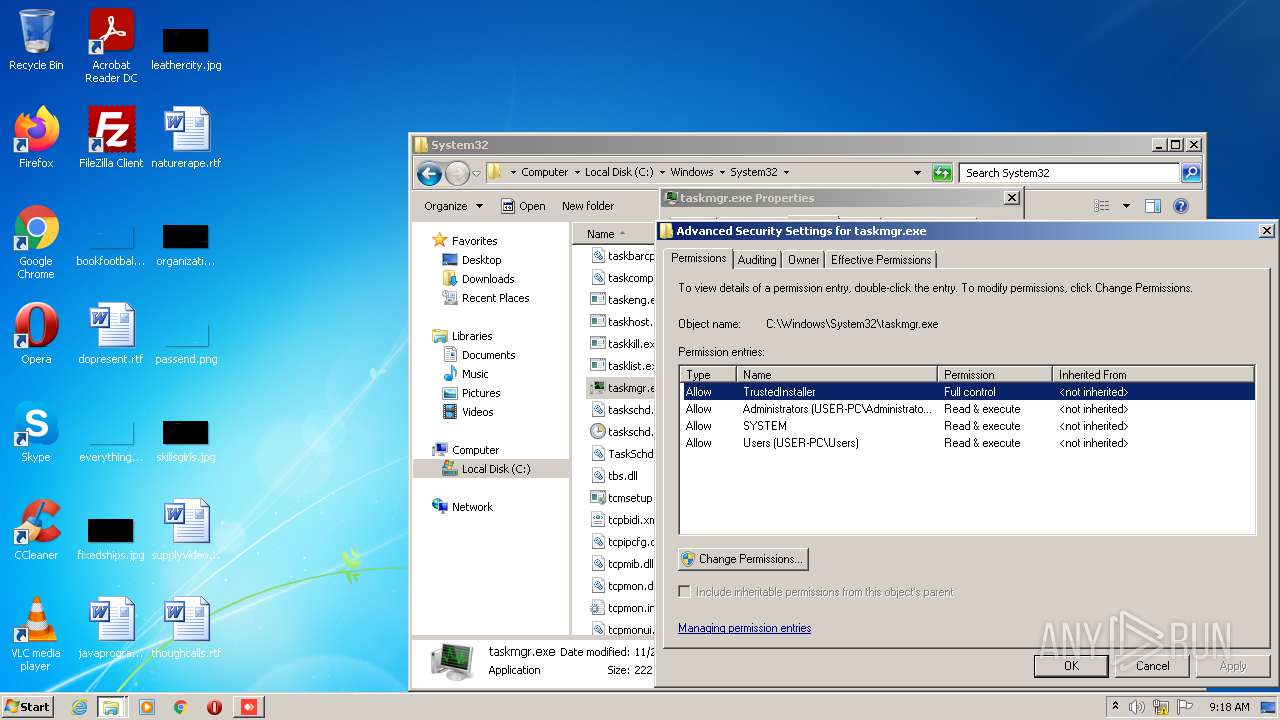The height and width of the screenshot is (720, 1280).
Task: Select passend.png image file
Action: 186,340
